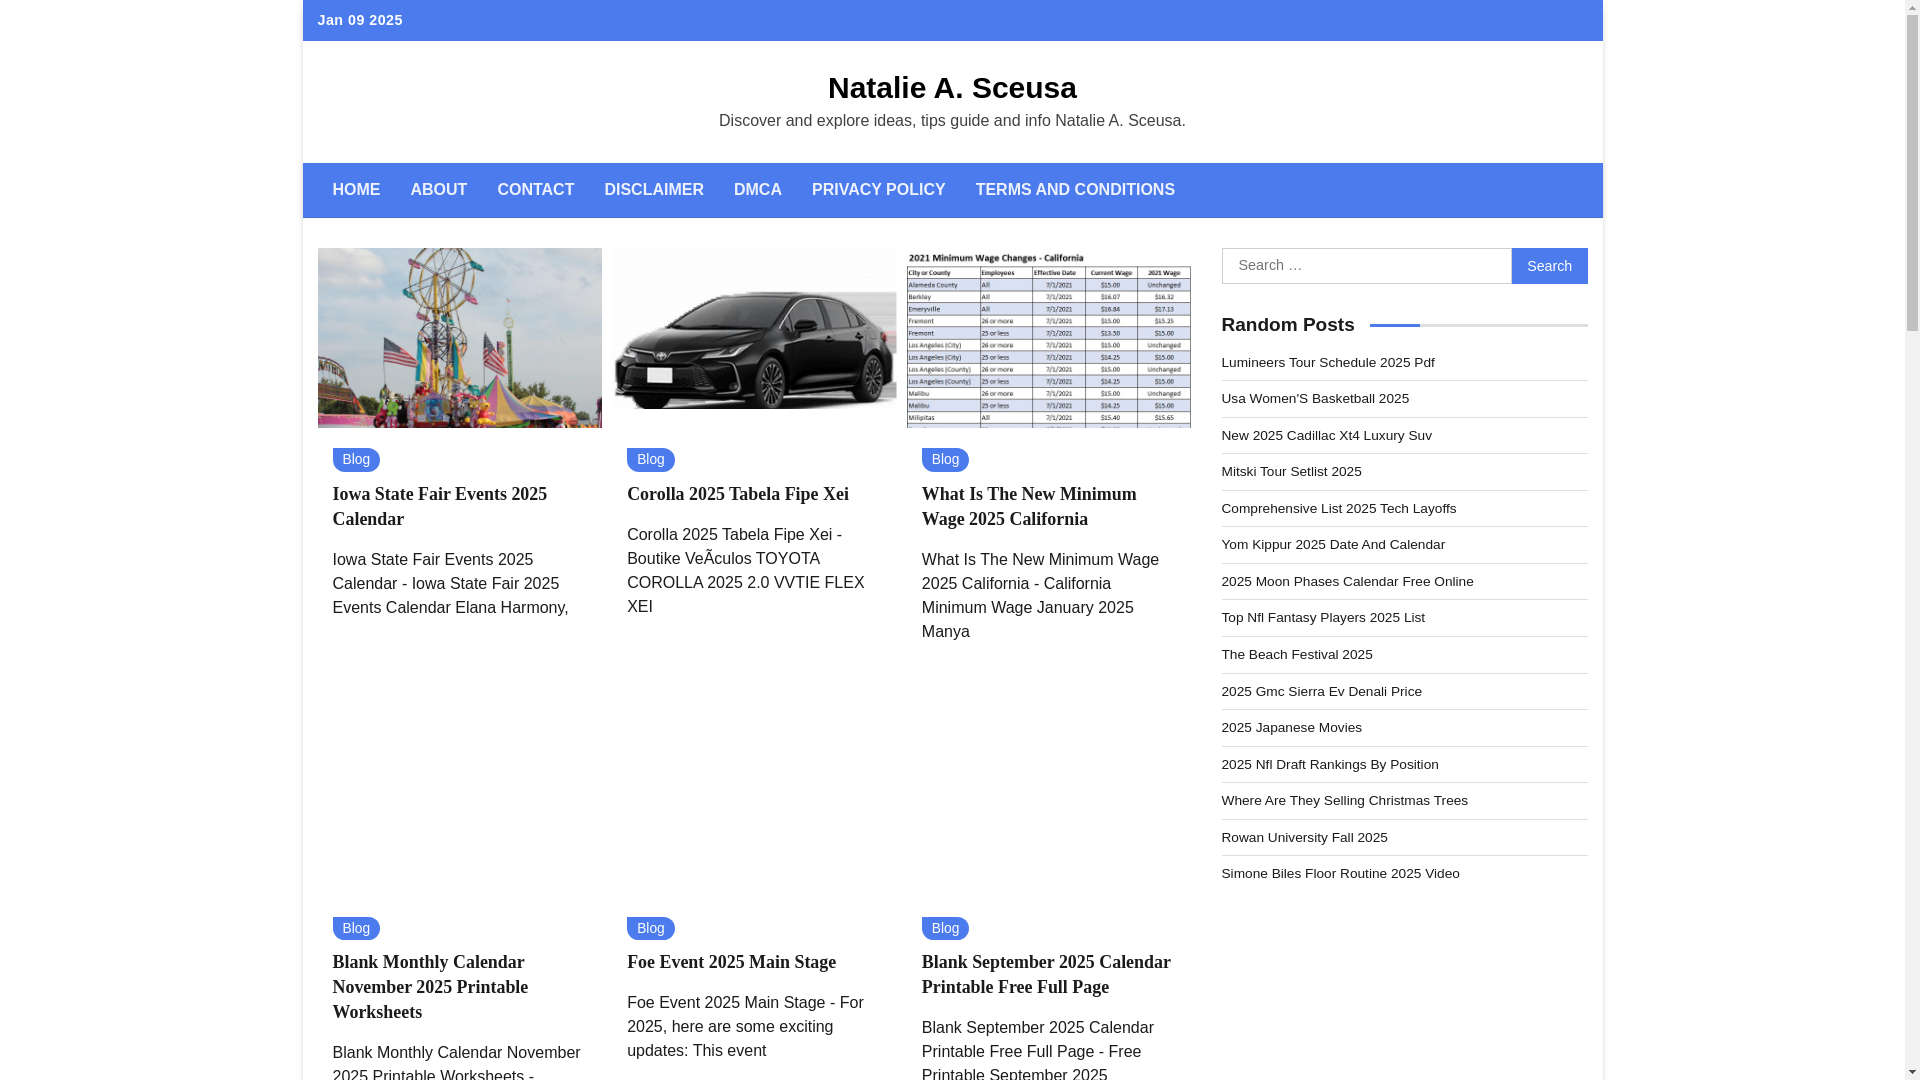Screen dimensions: 1920x1080
Task: Open PRIVACY POLICY from navigation
Action: point(878,190)
